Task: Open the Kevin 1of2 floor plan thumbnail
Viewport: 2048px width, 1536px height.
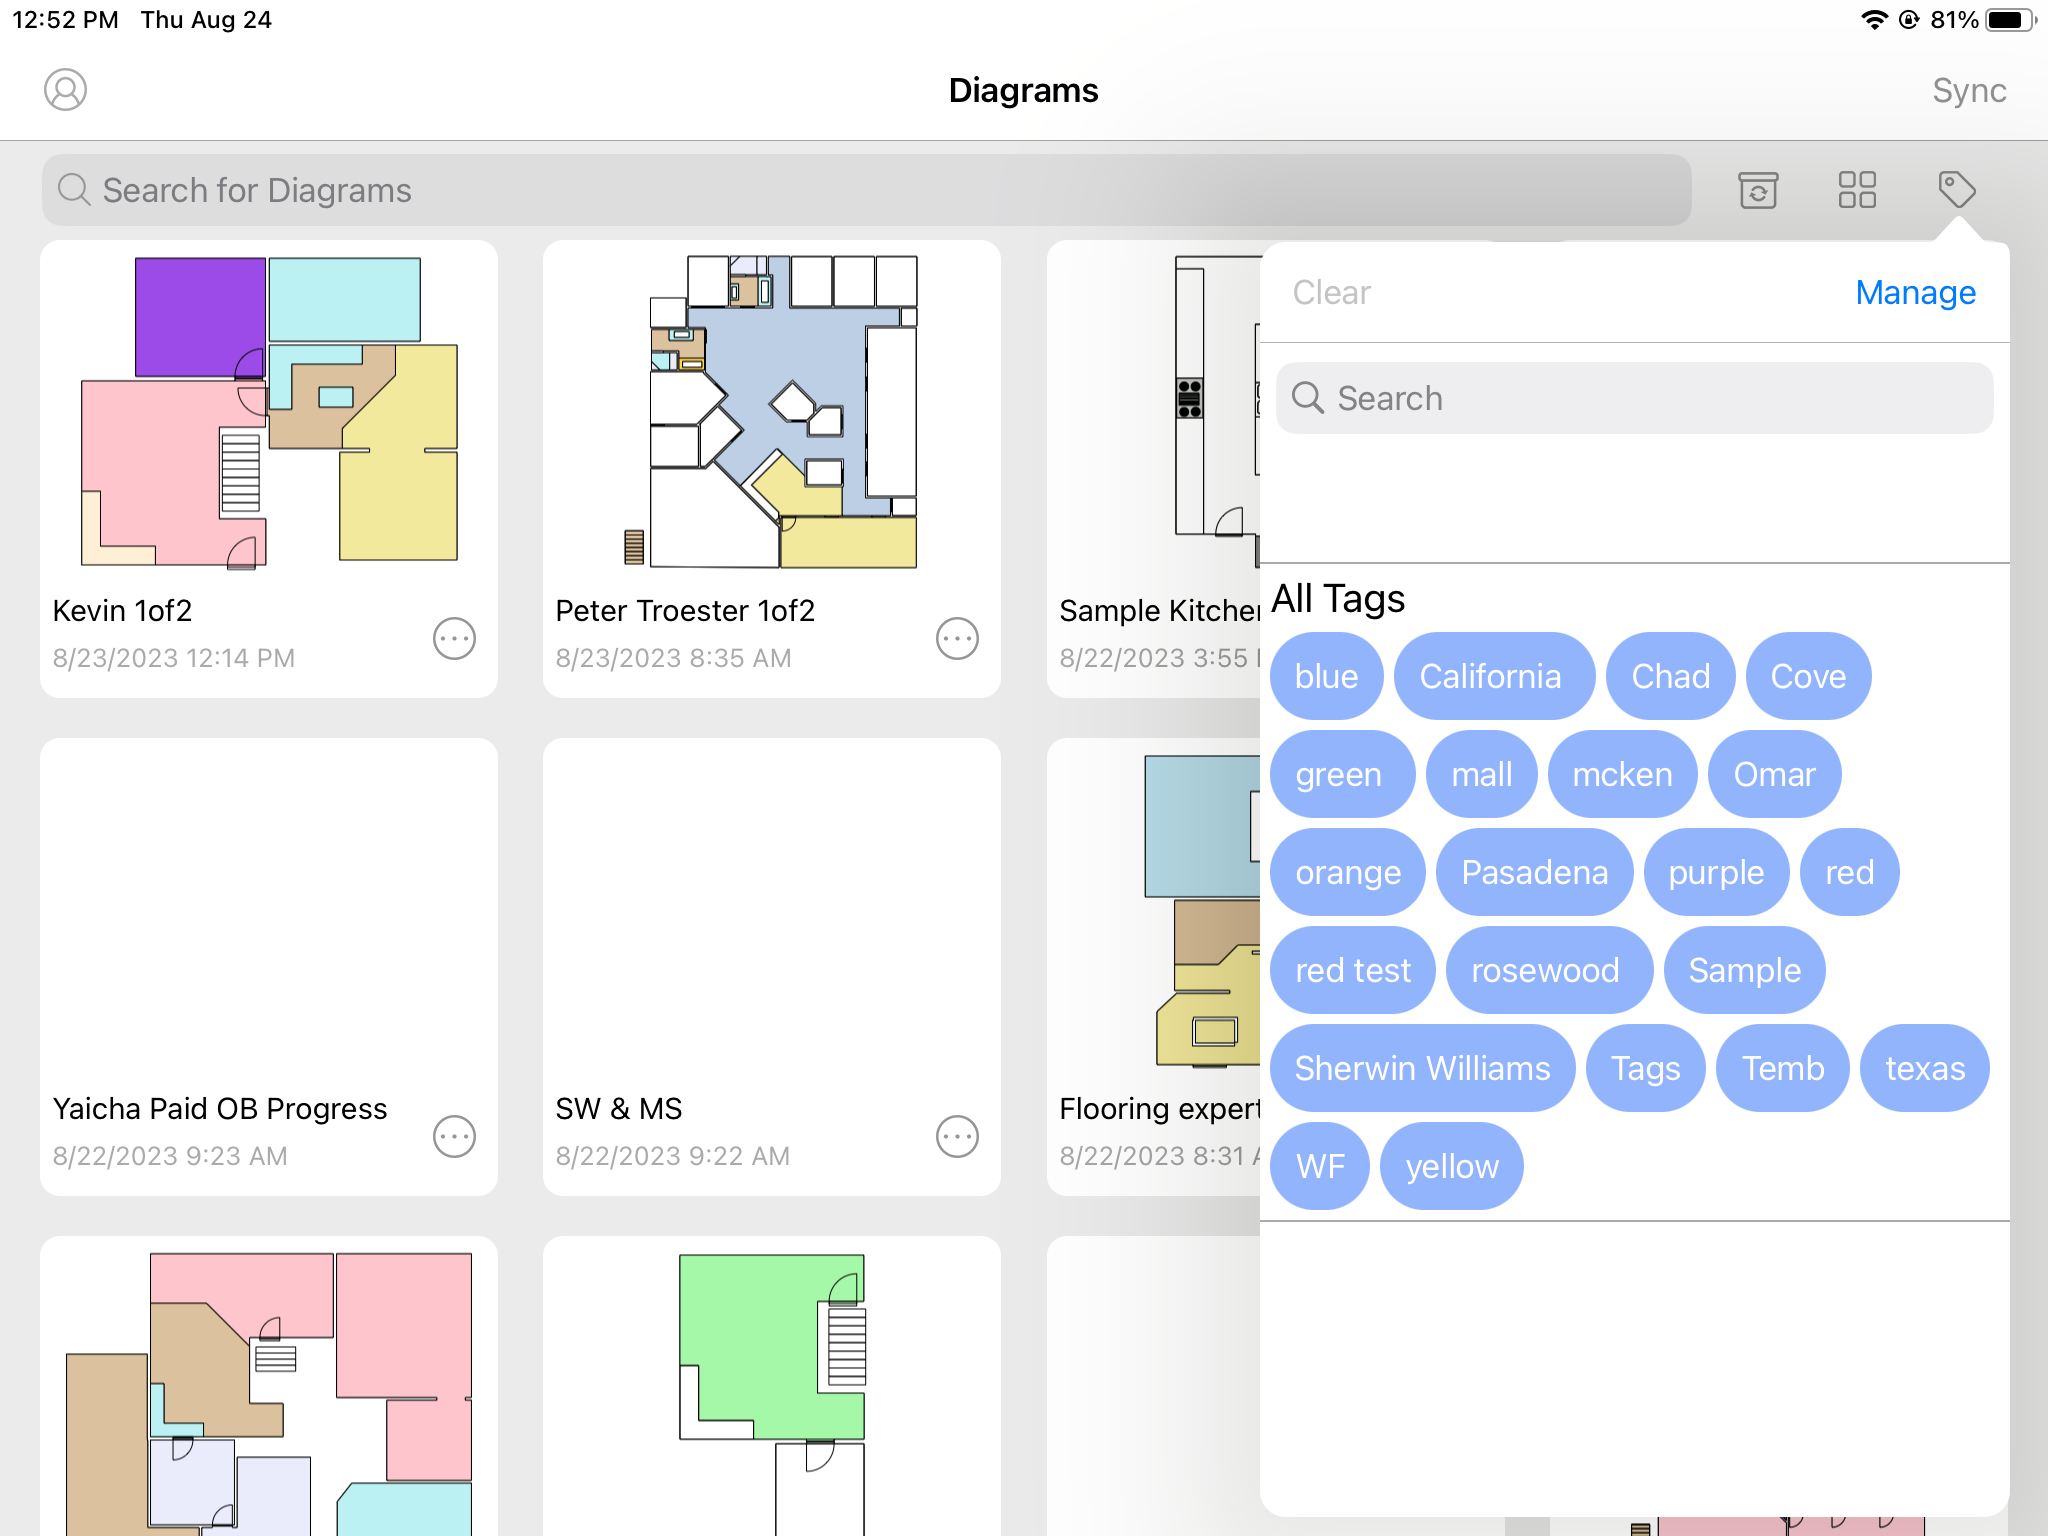Action: point(269,412)
